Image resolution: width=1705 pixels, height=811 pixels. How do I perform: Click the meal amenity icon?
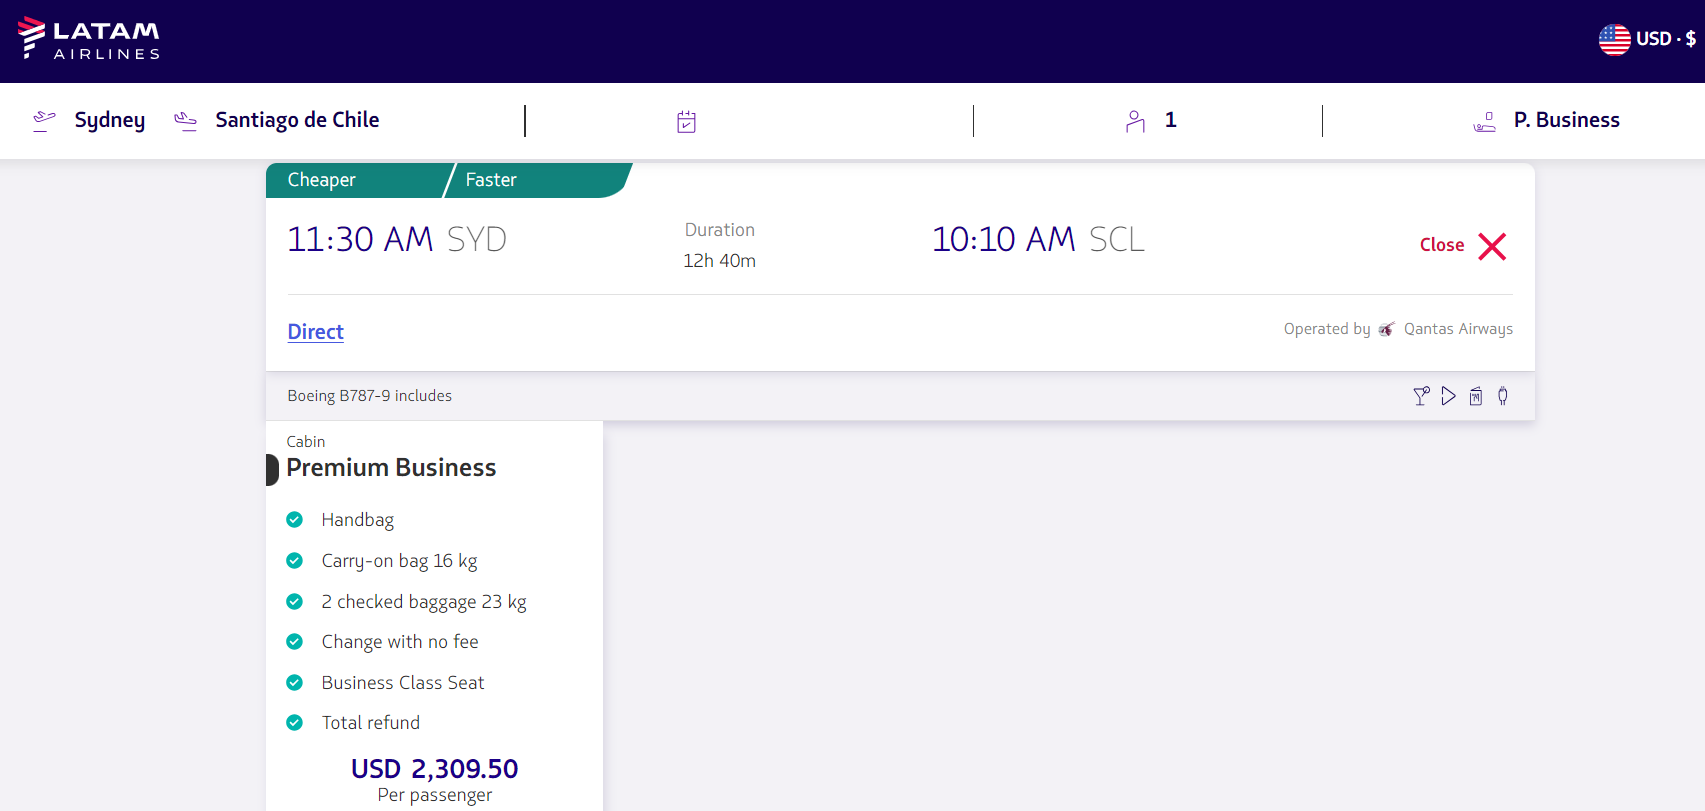pyautogui.click(x=1476, y=396)
